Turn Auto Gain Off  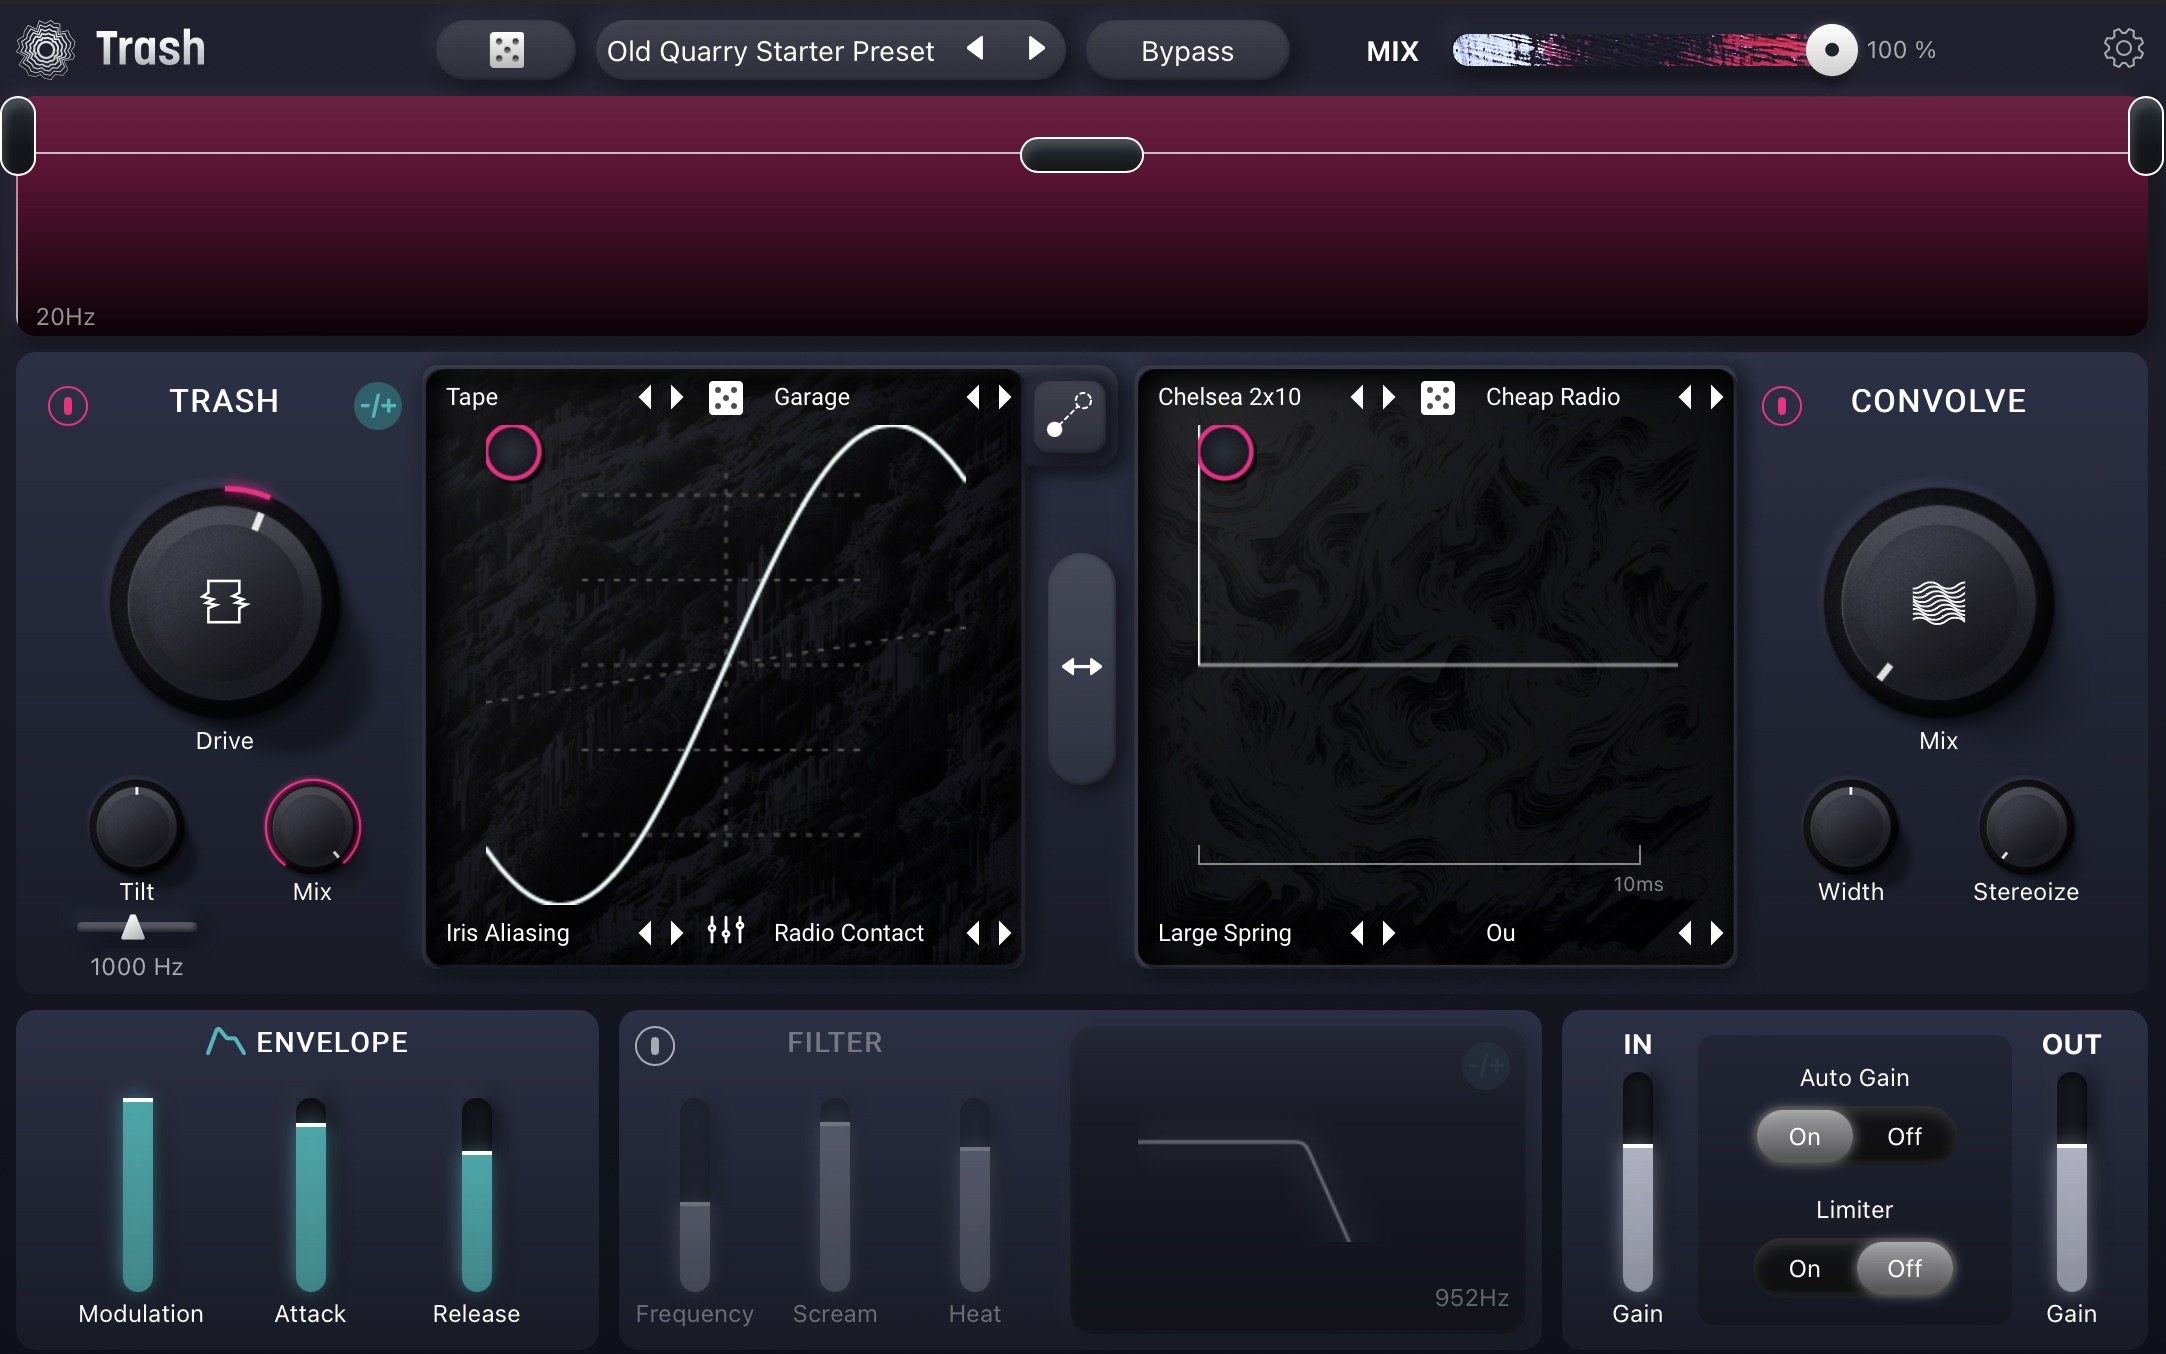(x=1904, y=1136)
